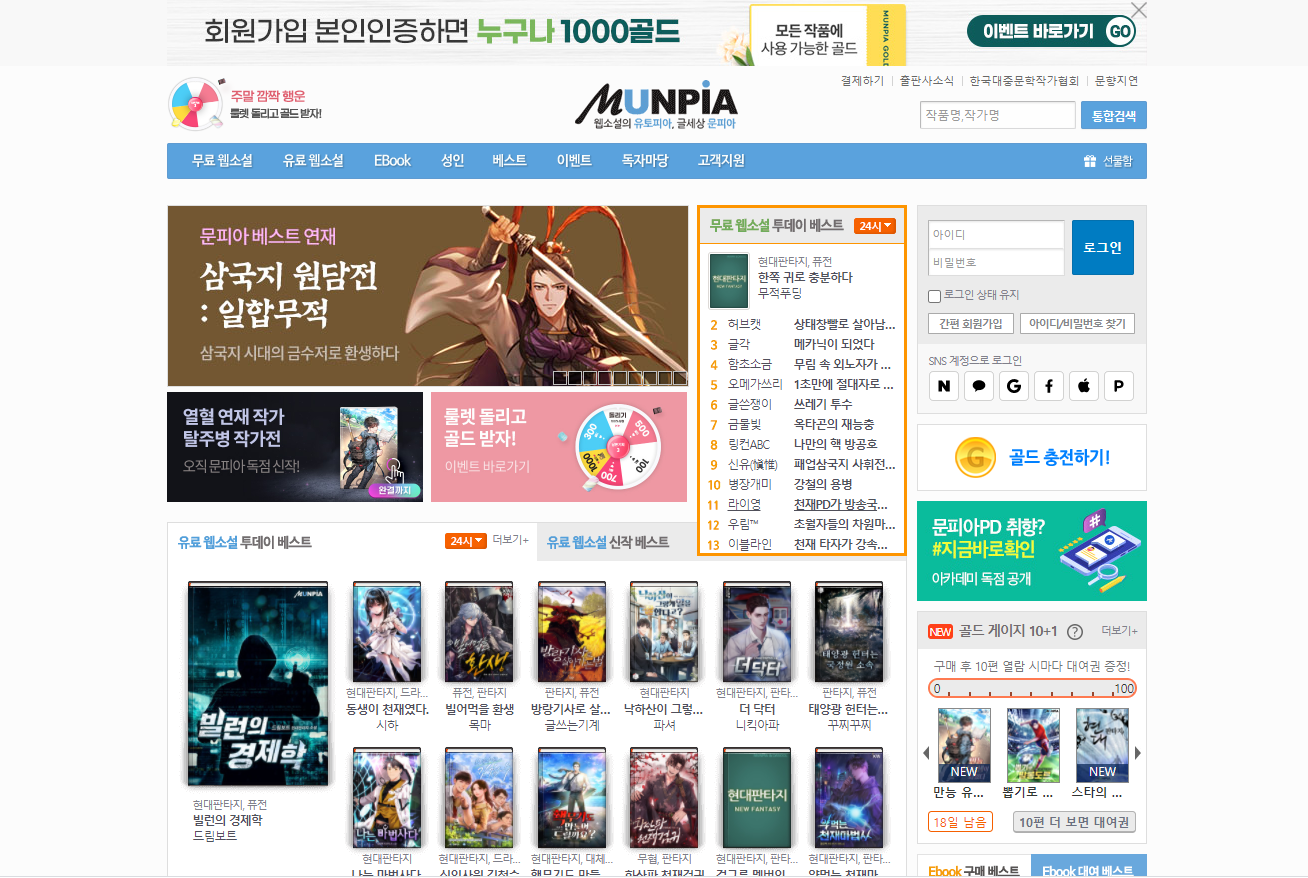The image size is (1308, 878).
Task: Close the top banner with the X icon
Action: pyautogui.click(x=1138, y=11)
